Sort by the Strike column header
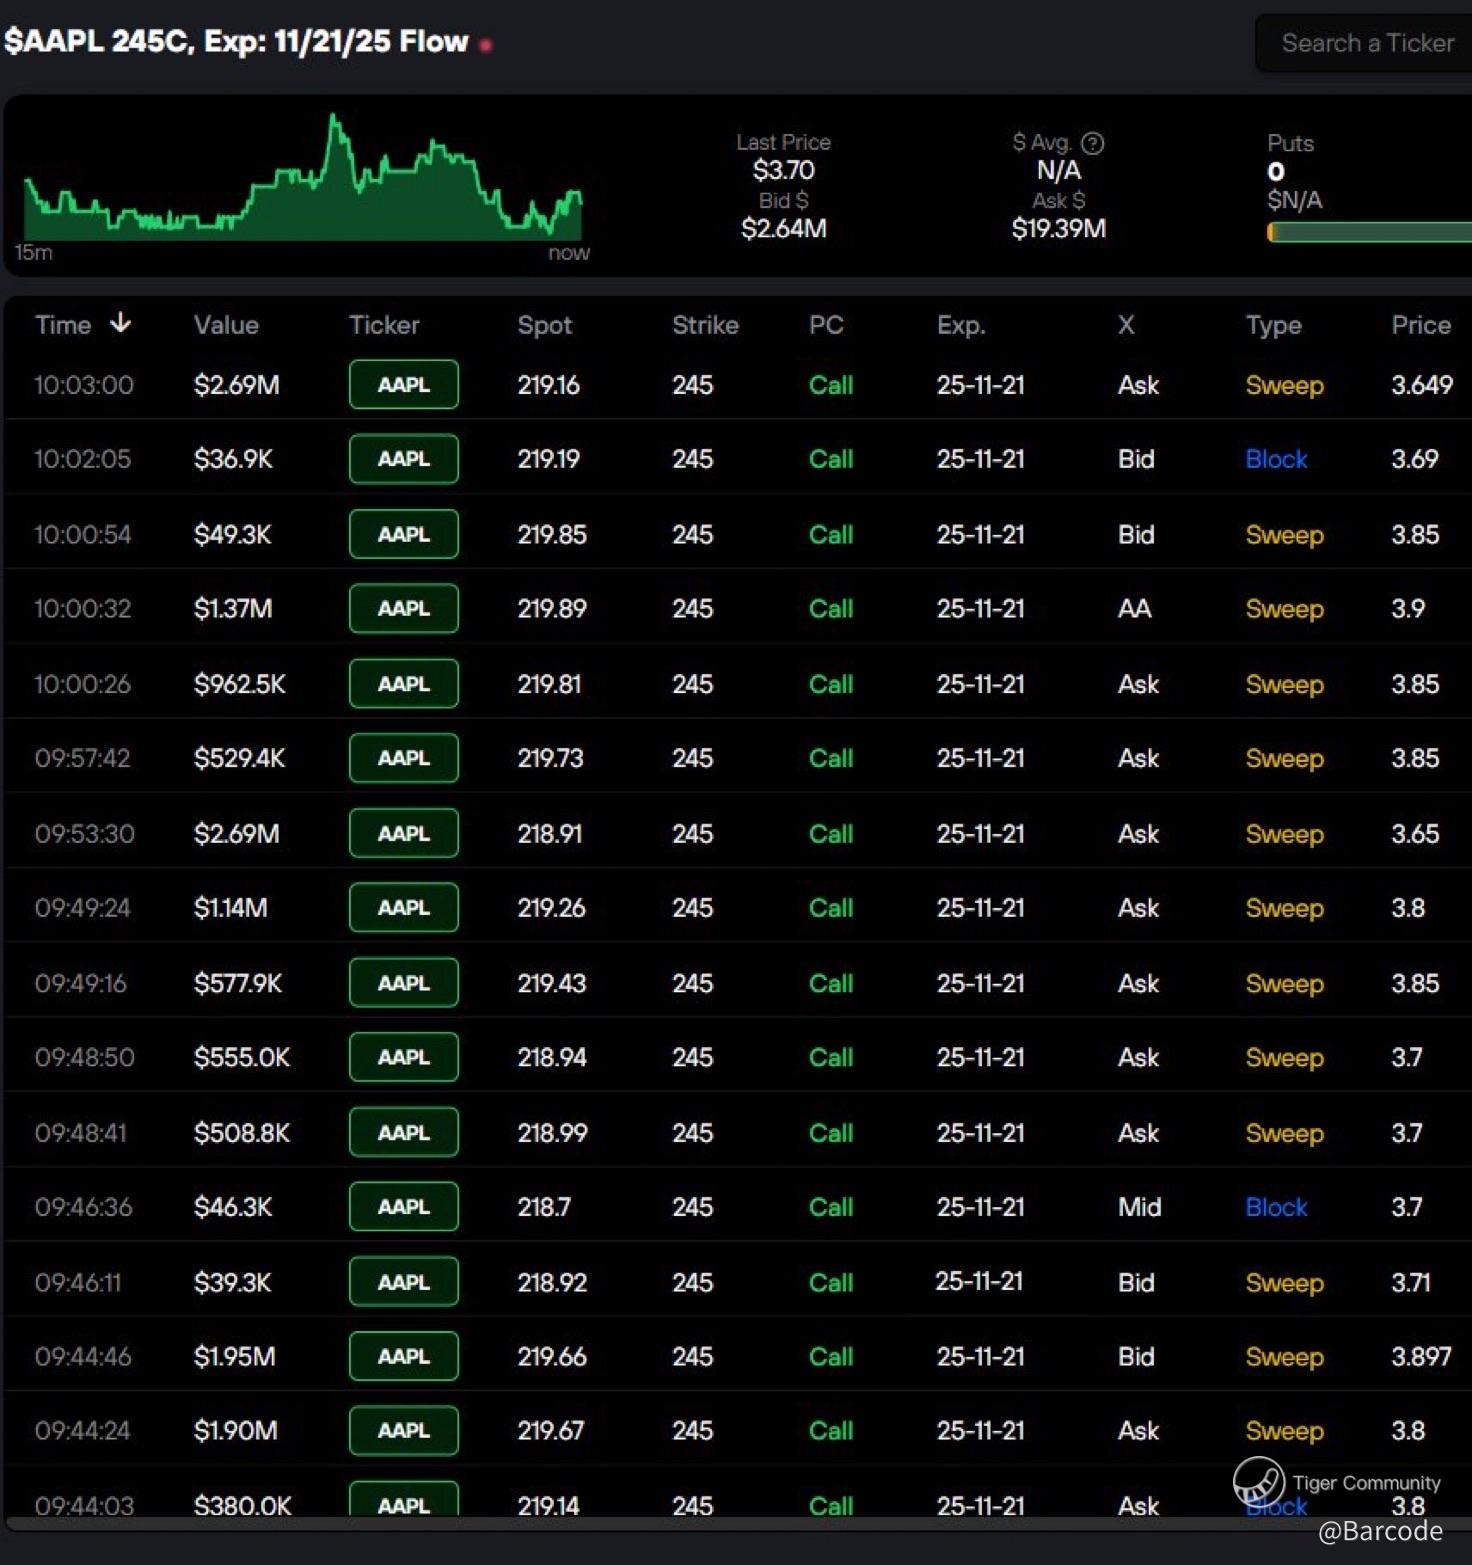Image resolution: width=1472 pixels, height=1565 pixels. coord(705,325)
